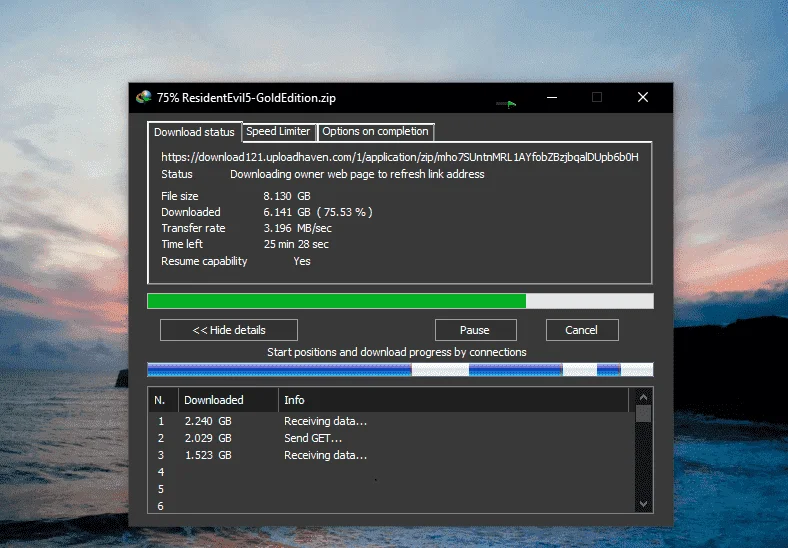
Task: Open the Options on completion tab
Action: [x=375, y=132]
